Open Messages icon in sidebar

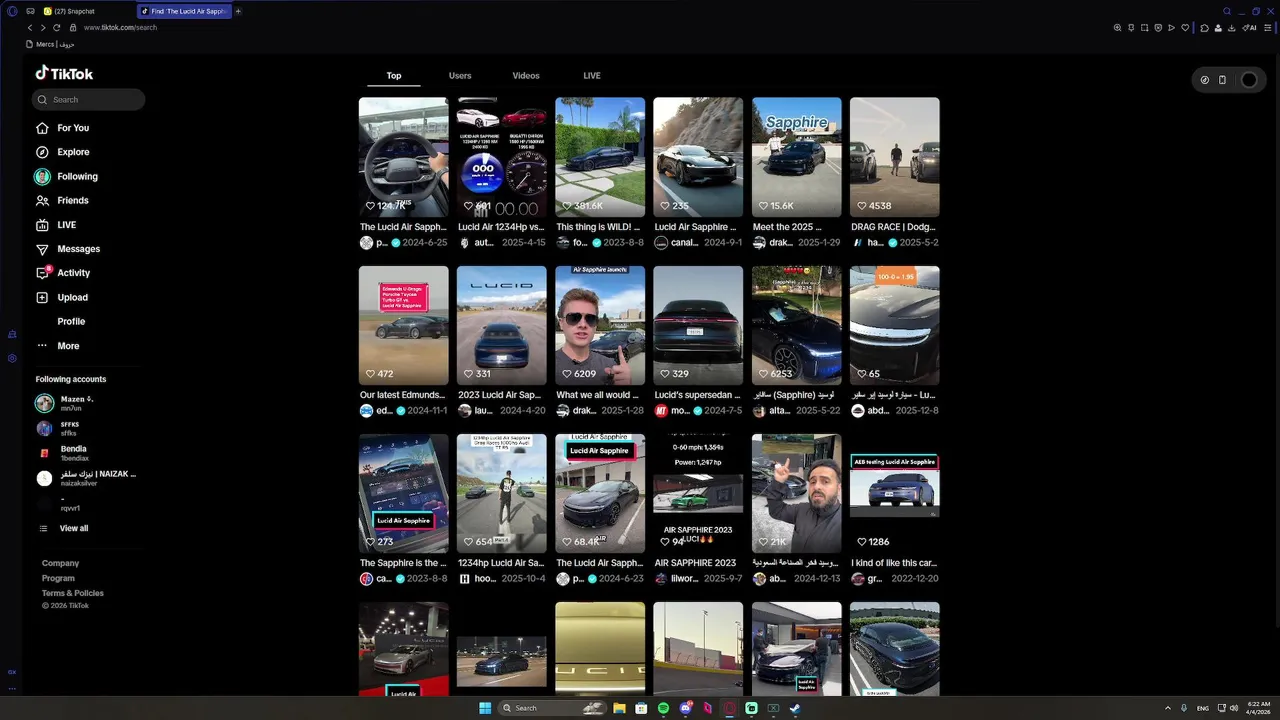point(42,249)
